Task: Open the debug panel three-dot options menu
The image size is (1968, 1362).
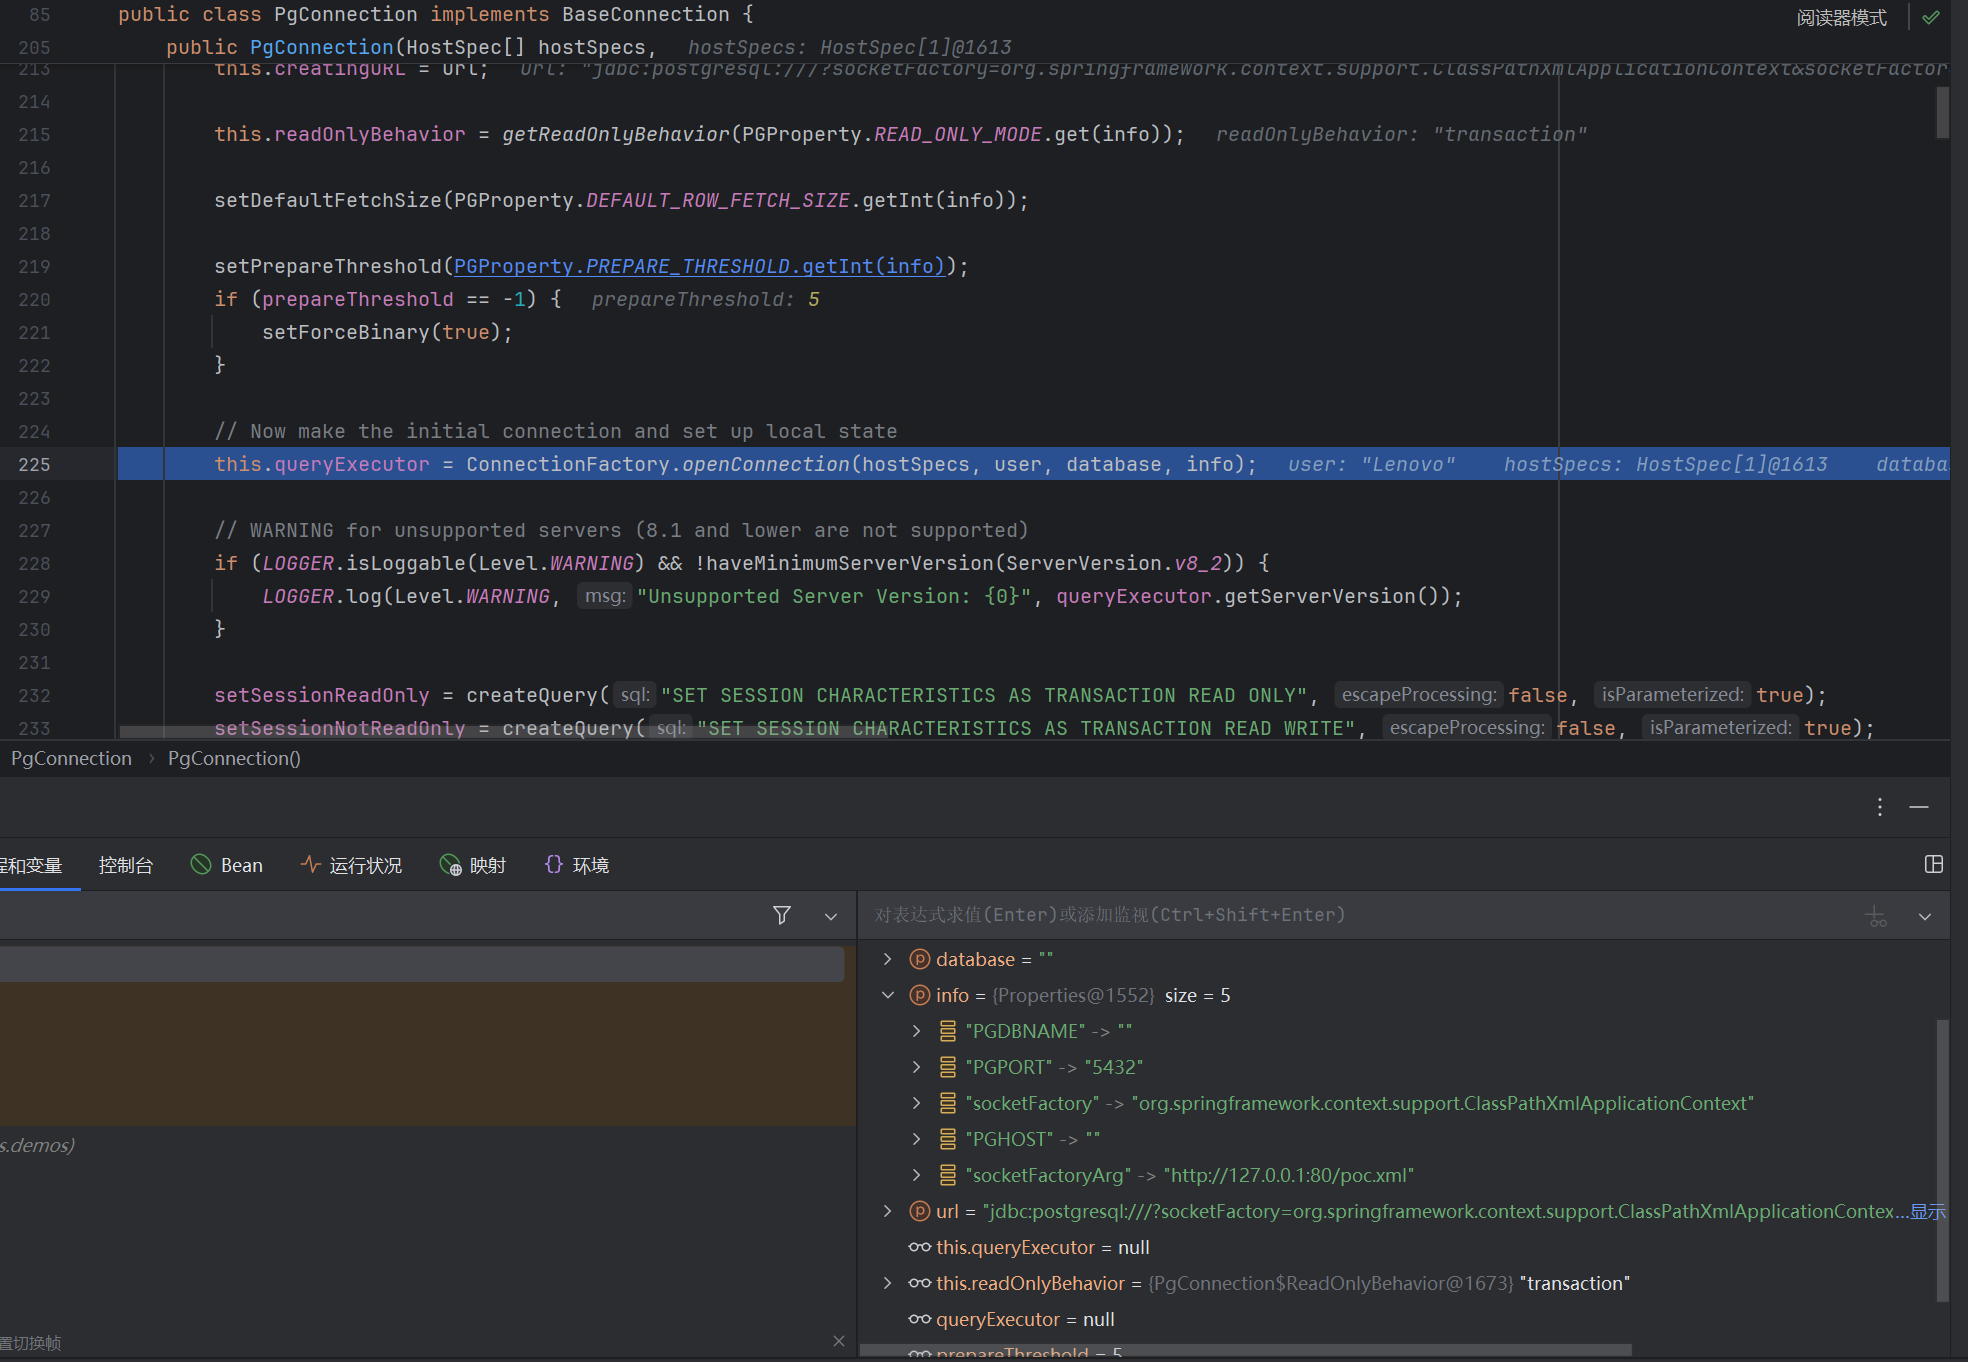Action: [1880, 807]
